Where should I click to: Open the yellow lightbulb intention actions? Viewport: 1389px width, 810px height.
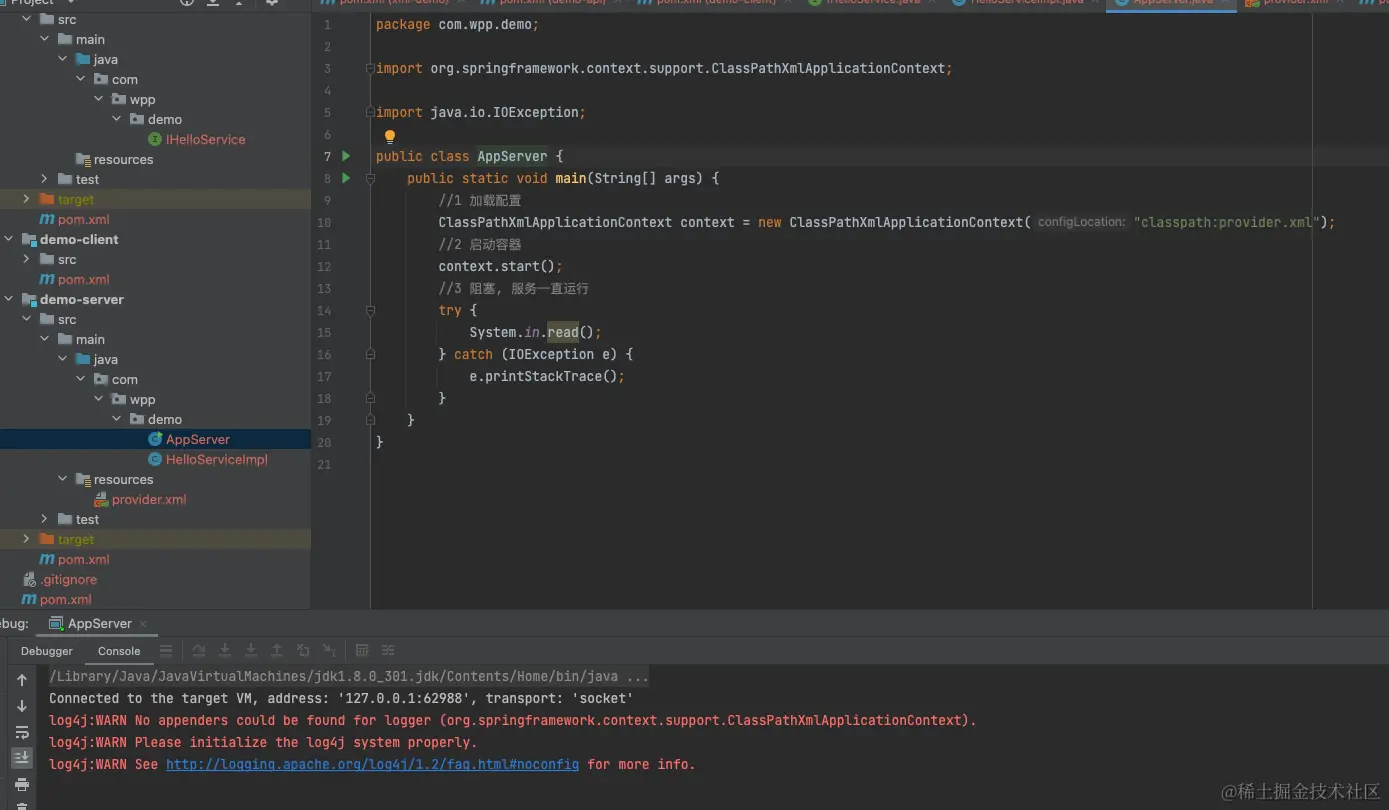[x=390, y=136]
